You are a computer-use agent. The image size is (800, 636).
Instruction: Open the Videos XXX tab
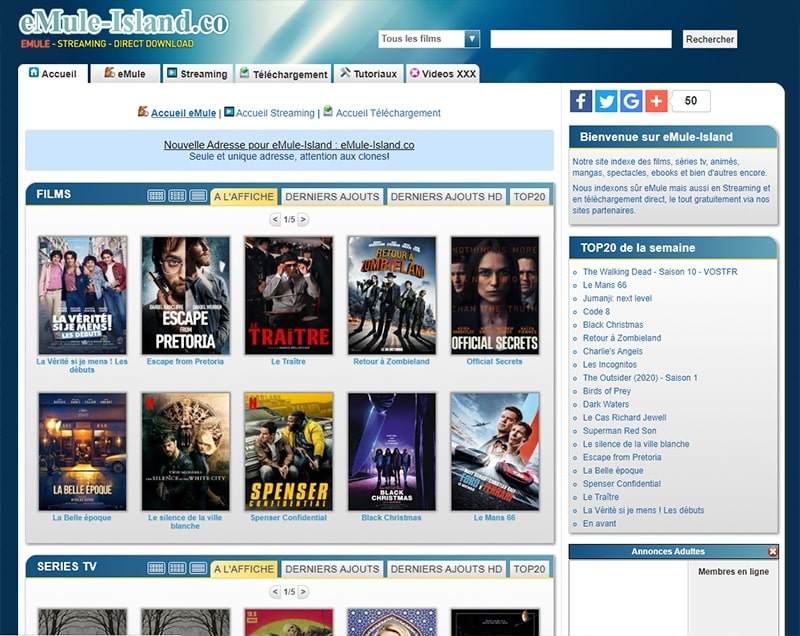(x=442, y=73)
